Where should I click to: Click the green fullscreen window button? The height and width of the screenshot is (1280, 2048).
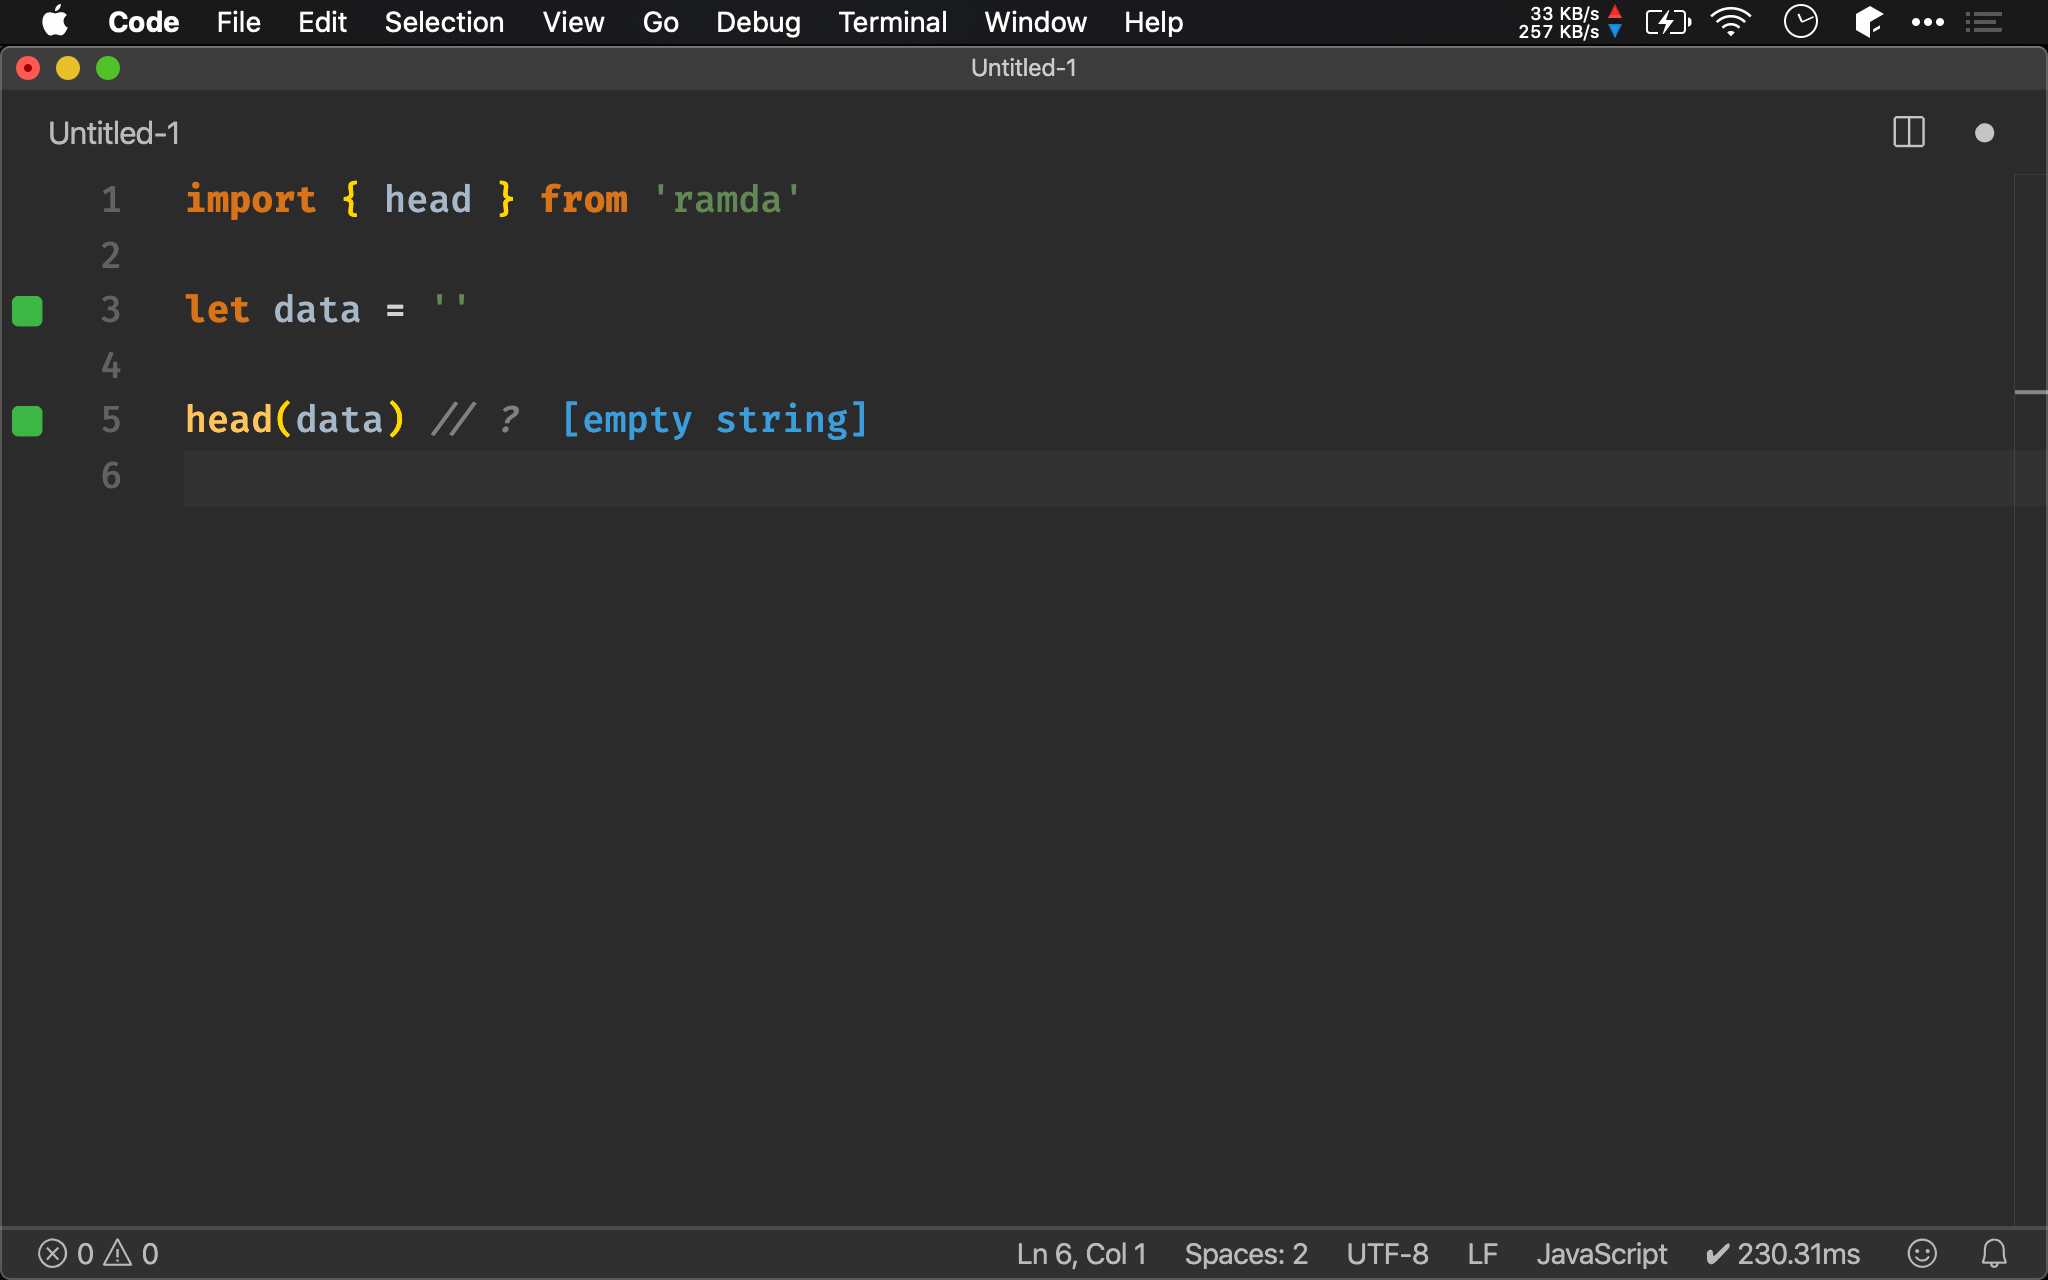pos(108,68)
